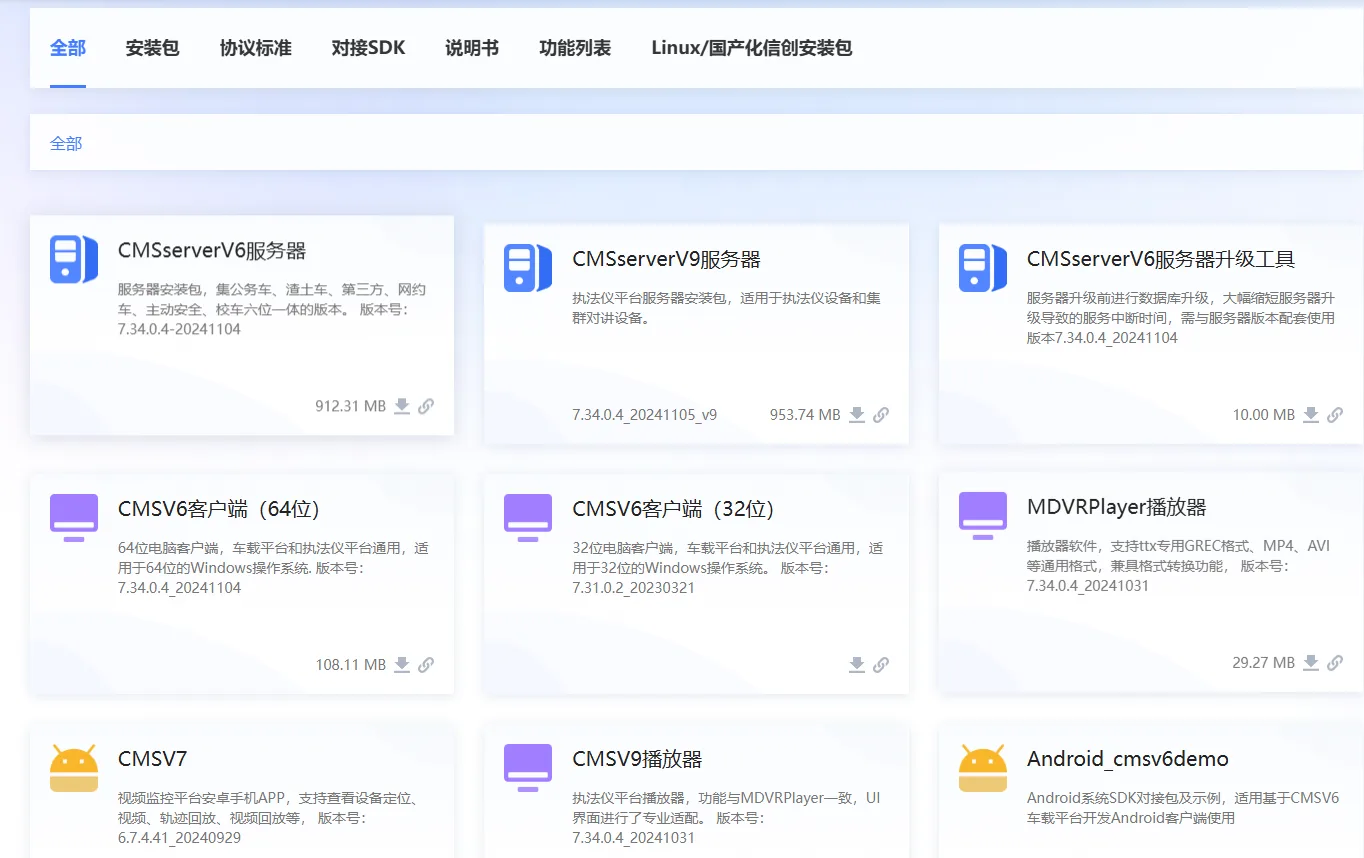Open the CMSV6客户端（64位）title
The image size is (1364, 858).
219,509
